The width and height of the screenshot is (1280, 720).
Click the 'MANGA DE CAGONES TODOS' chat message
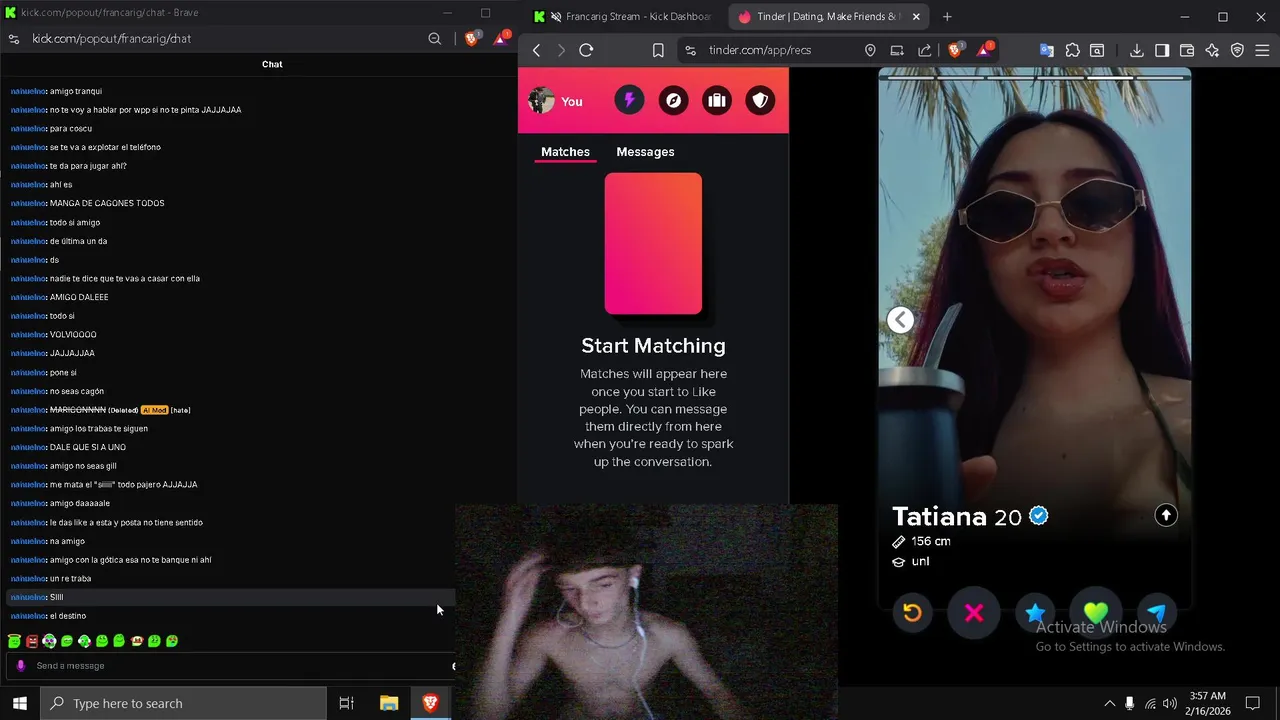107,203
